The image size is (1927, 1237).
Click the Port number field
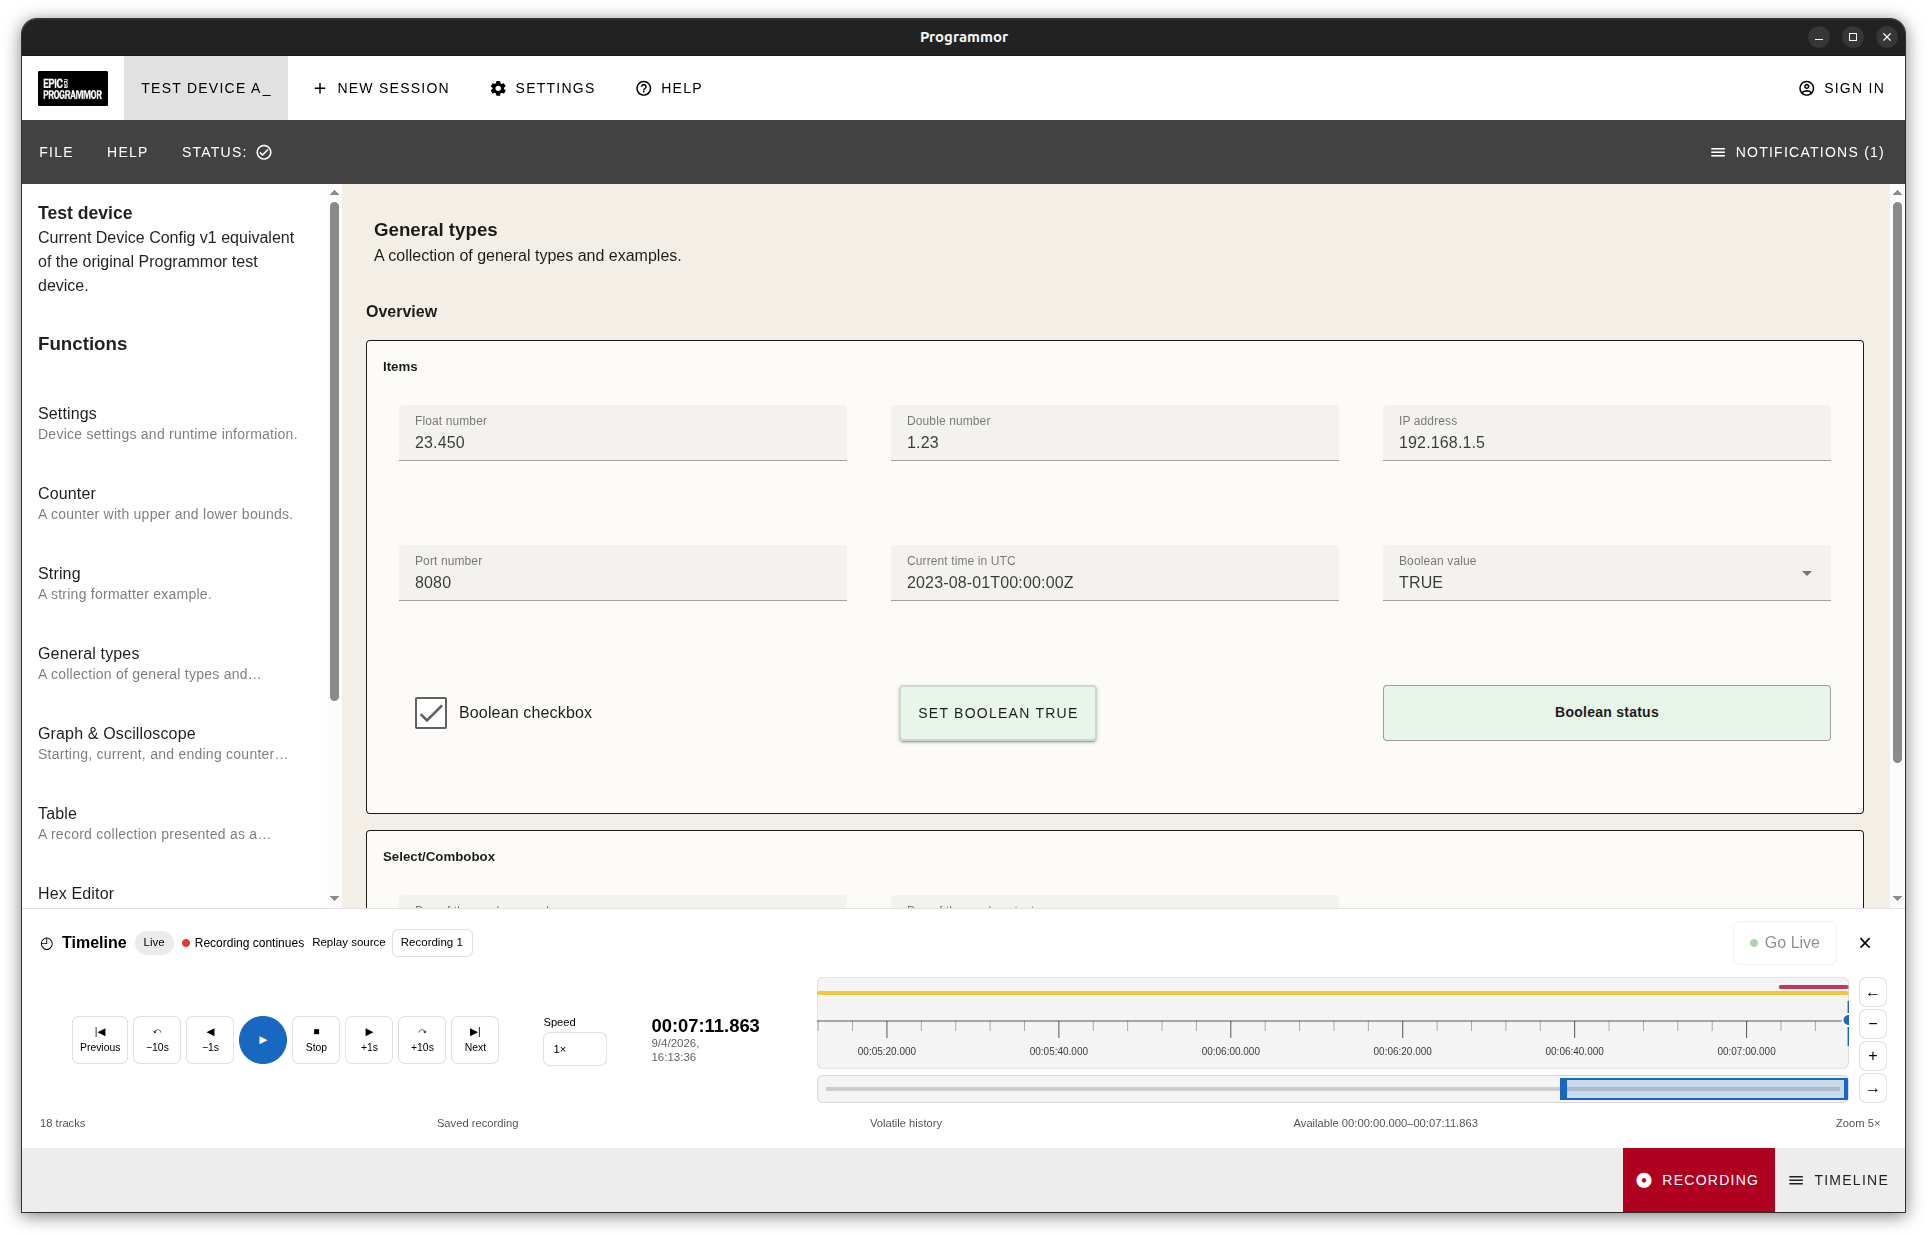coord(623,573)
